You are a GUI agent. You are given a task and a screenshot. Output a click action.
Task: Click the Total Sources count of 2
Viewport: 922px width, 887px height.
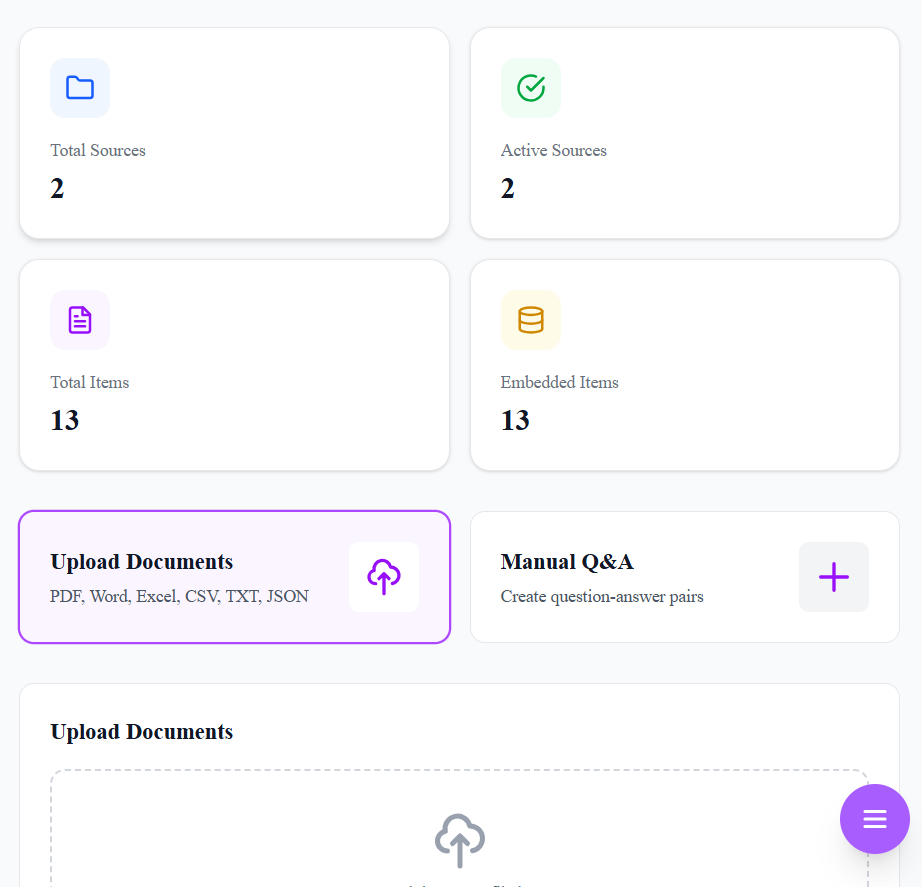pyautogui.click(x=57, y=188)
